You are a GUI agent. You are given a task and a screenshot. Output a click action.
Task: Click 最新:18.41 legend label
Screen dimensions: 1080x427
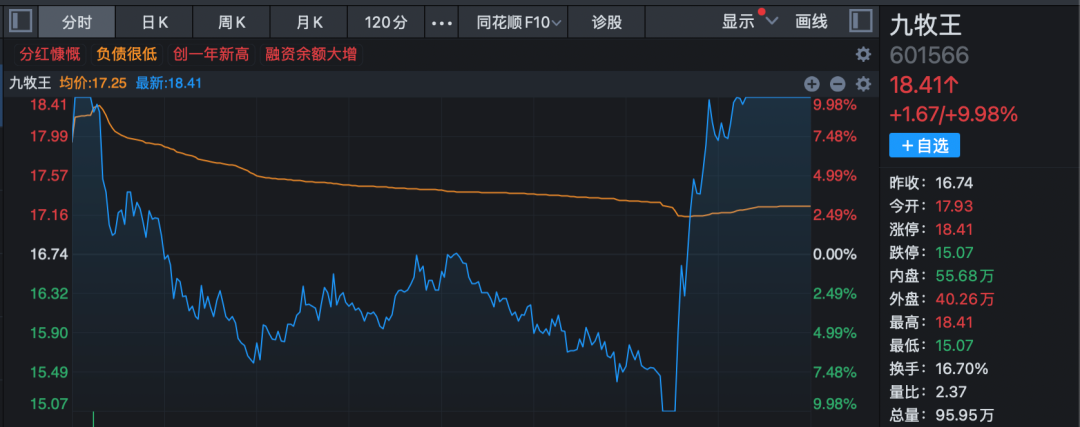click(x=169, y=84)
